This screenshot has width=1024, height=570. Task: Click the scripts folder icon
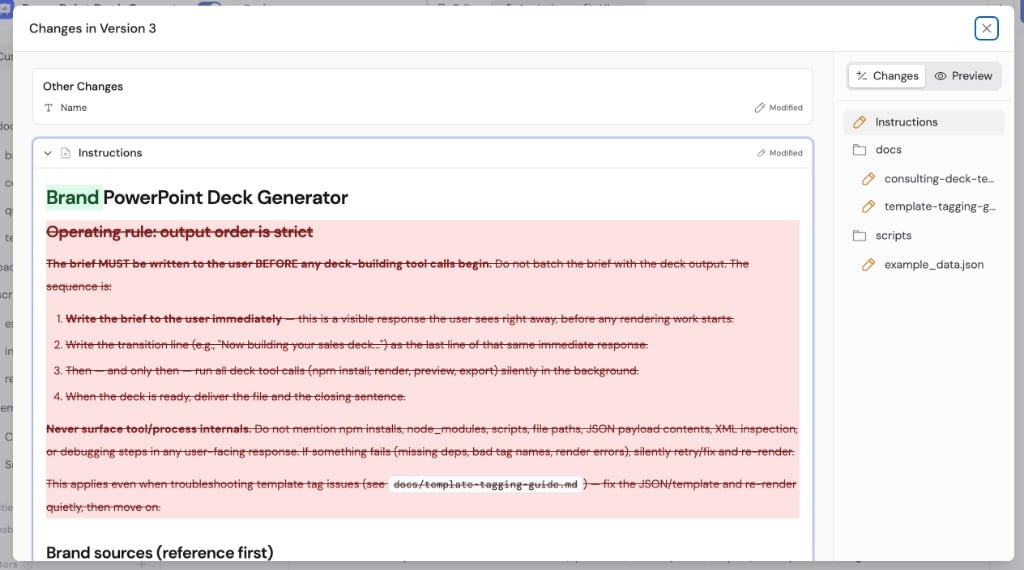click(859, 236)
